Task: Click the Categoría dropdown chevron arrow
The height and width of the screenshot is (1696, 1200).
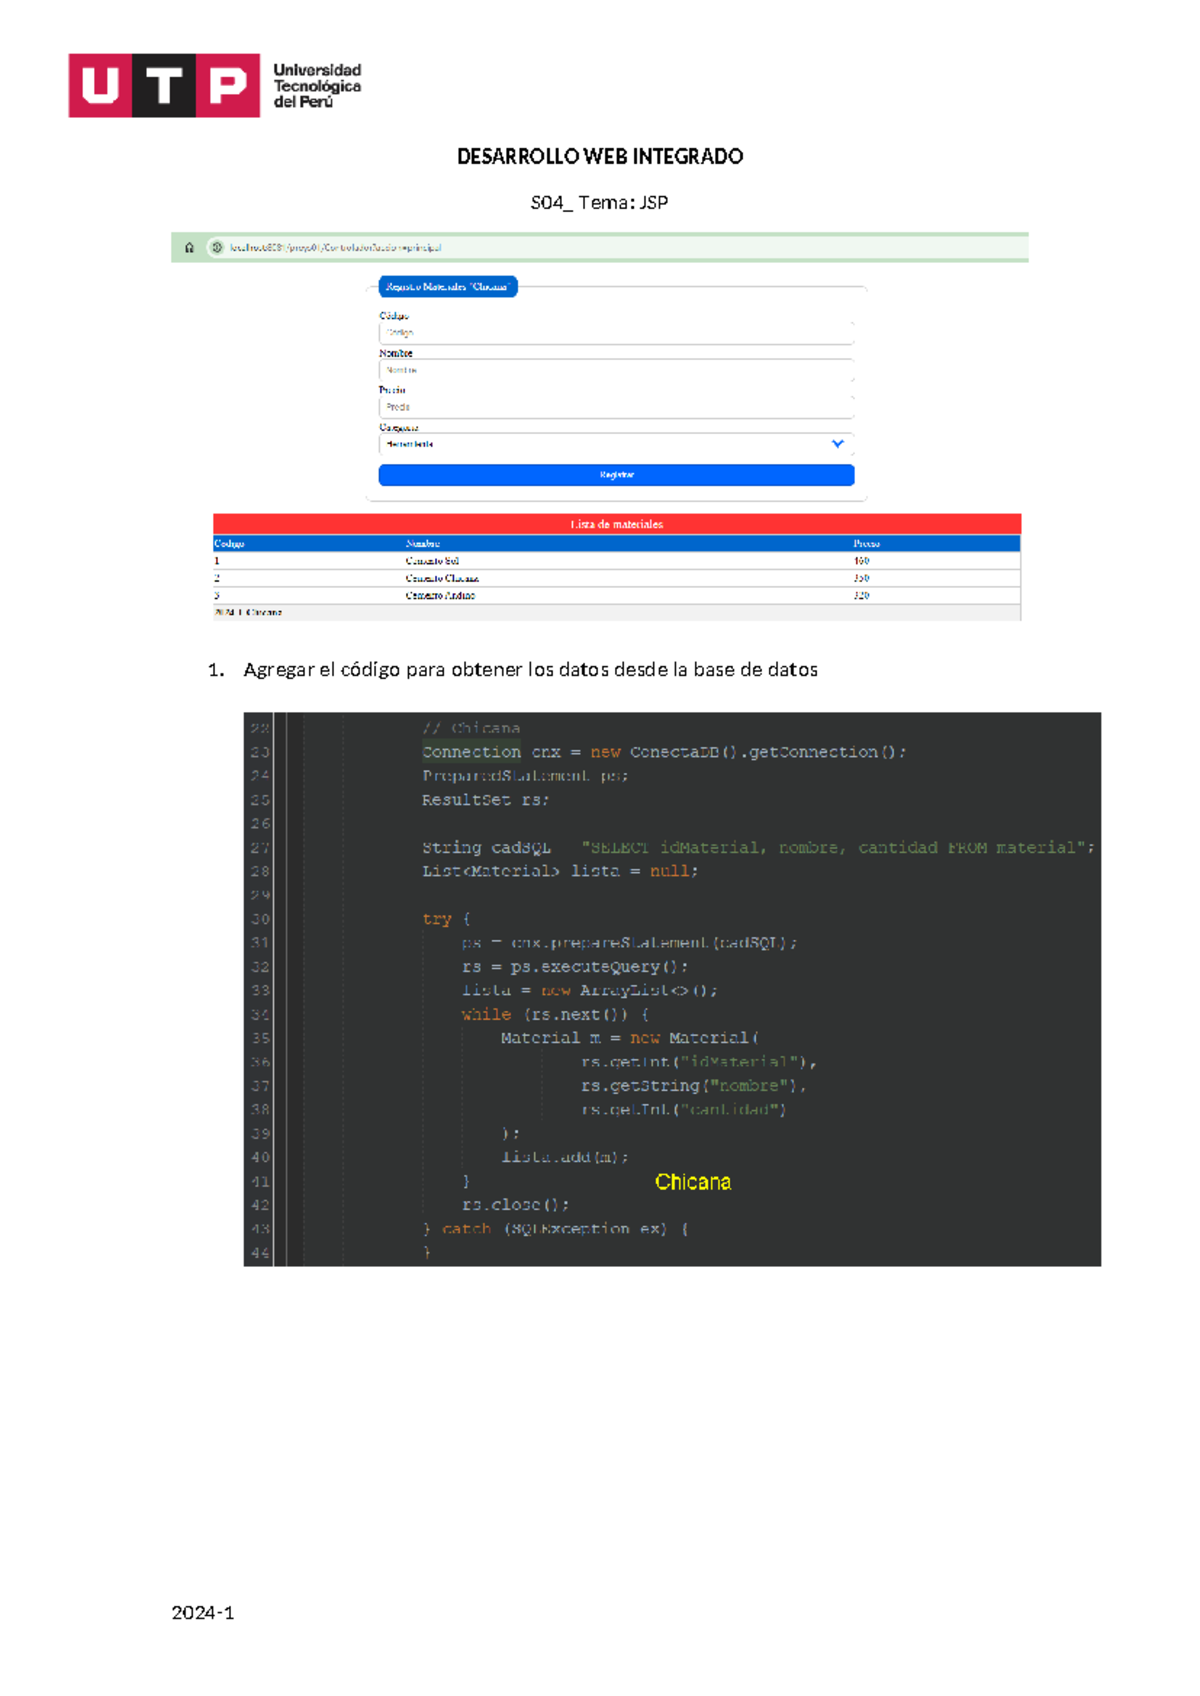Action: 838,444
